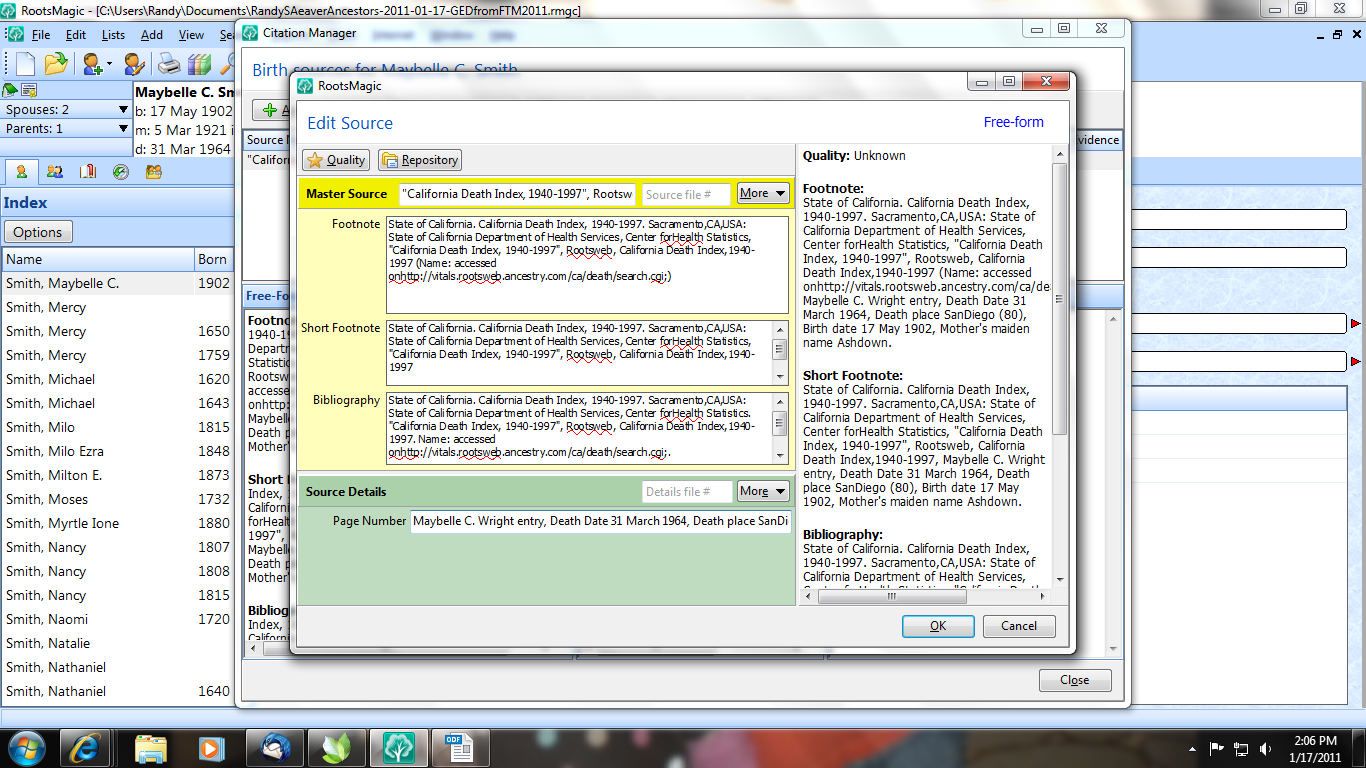Screen dimensions: 1366x768
Task: Open Windows Explorer from the taskbar
Action: tap(150, 747)
